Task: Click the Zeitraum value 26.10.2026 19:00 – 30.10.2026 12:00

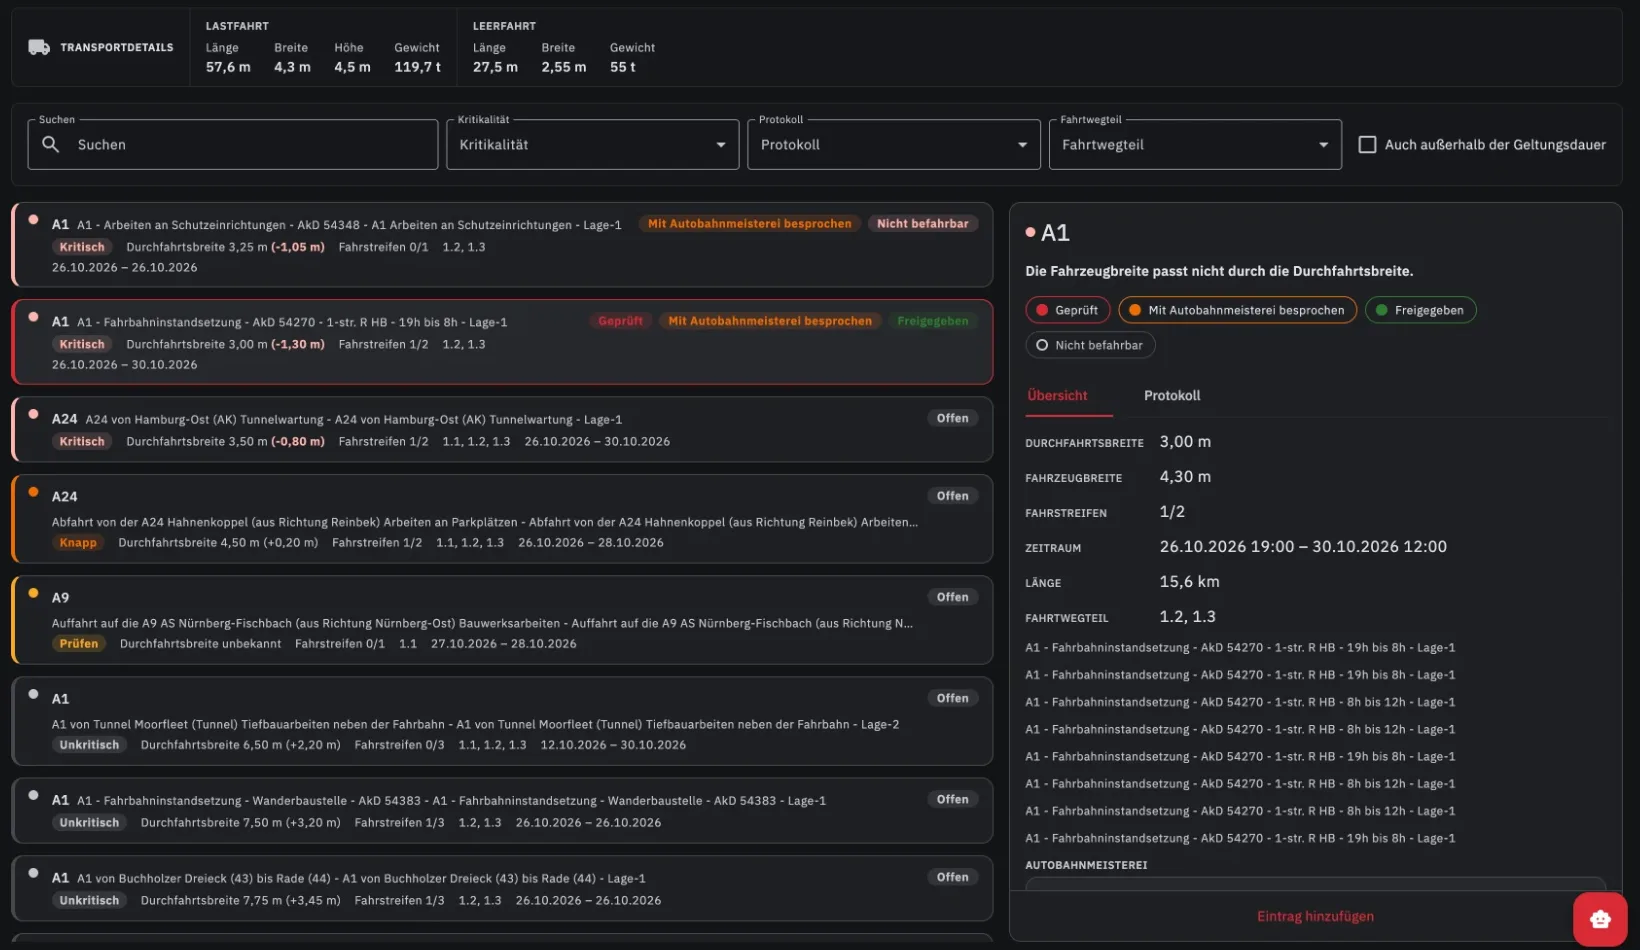Action: (x=1303, y=546)
